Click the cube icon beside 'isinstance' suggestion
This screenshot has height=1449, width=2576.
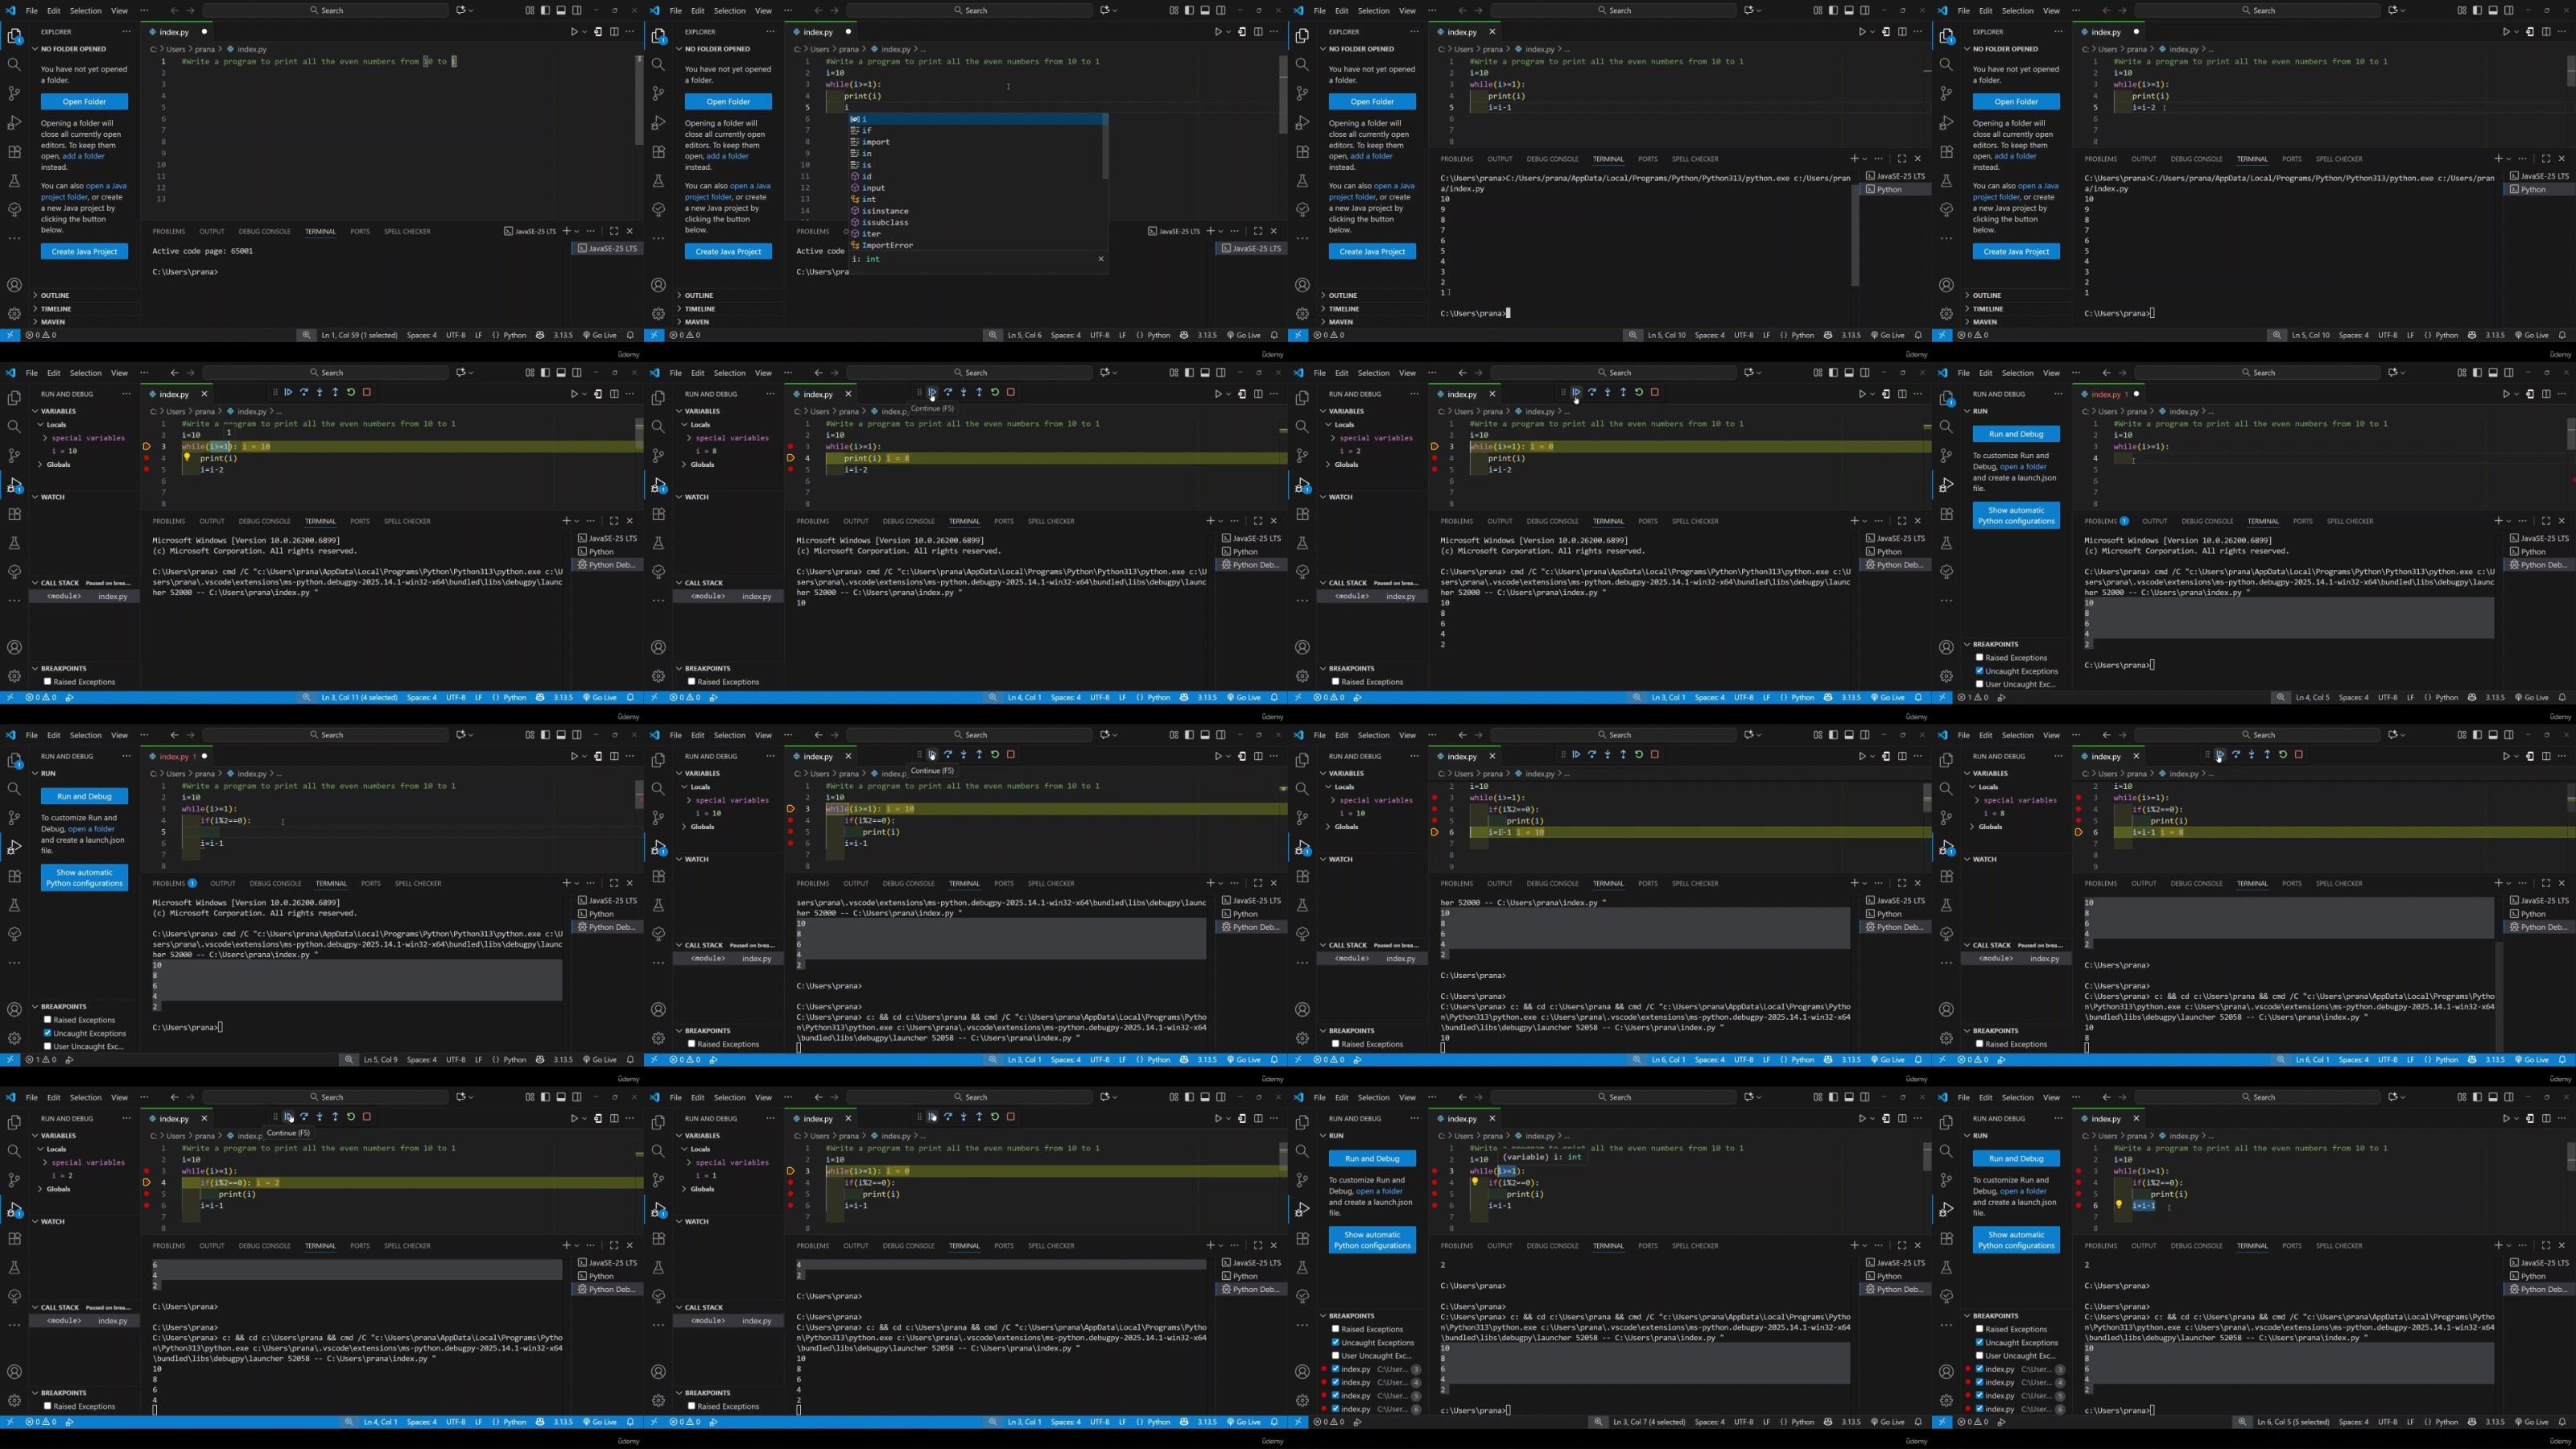tap(855, 211)
